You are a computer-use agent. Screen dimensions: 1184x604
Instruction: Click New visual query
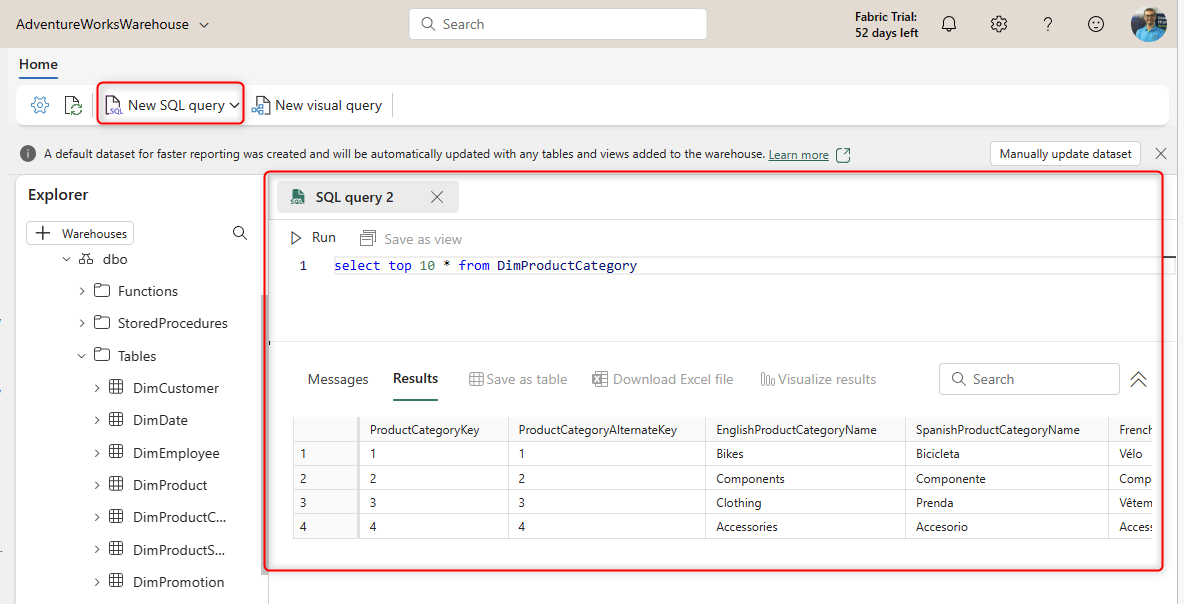[317, 105]
